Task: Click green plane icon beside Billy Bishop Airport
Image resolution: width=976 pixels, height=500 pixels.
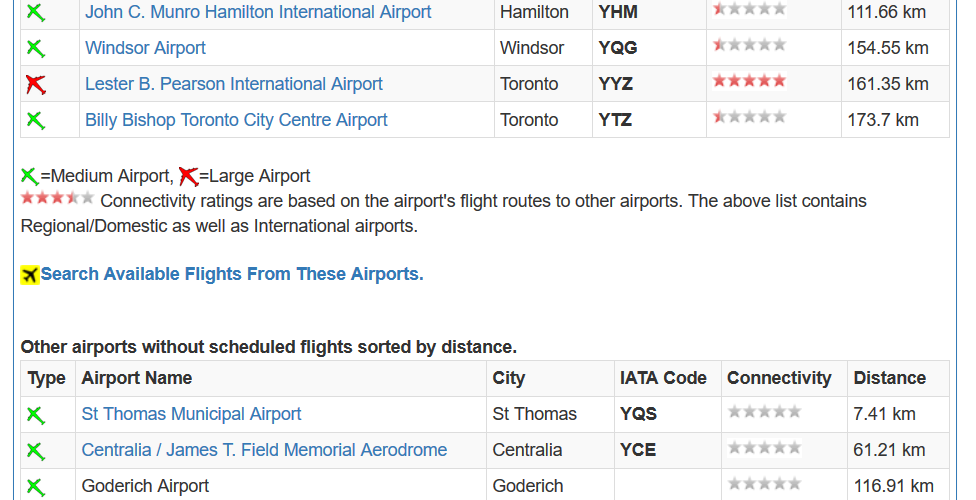Action: pyautogui.click(x=36, y=120)
